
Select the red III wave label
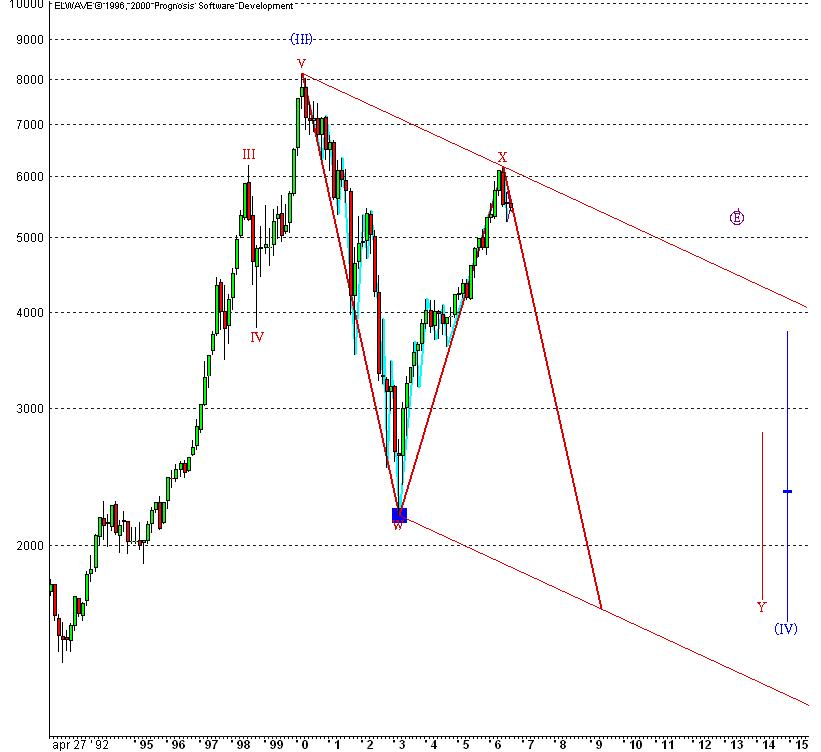click(x=249, y=154)
